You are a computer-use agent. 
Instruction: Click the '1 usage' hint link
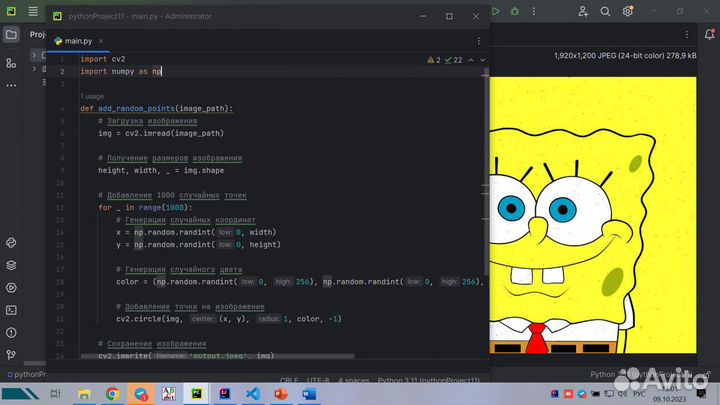tap(92, 96)
